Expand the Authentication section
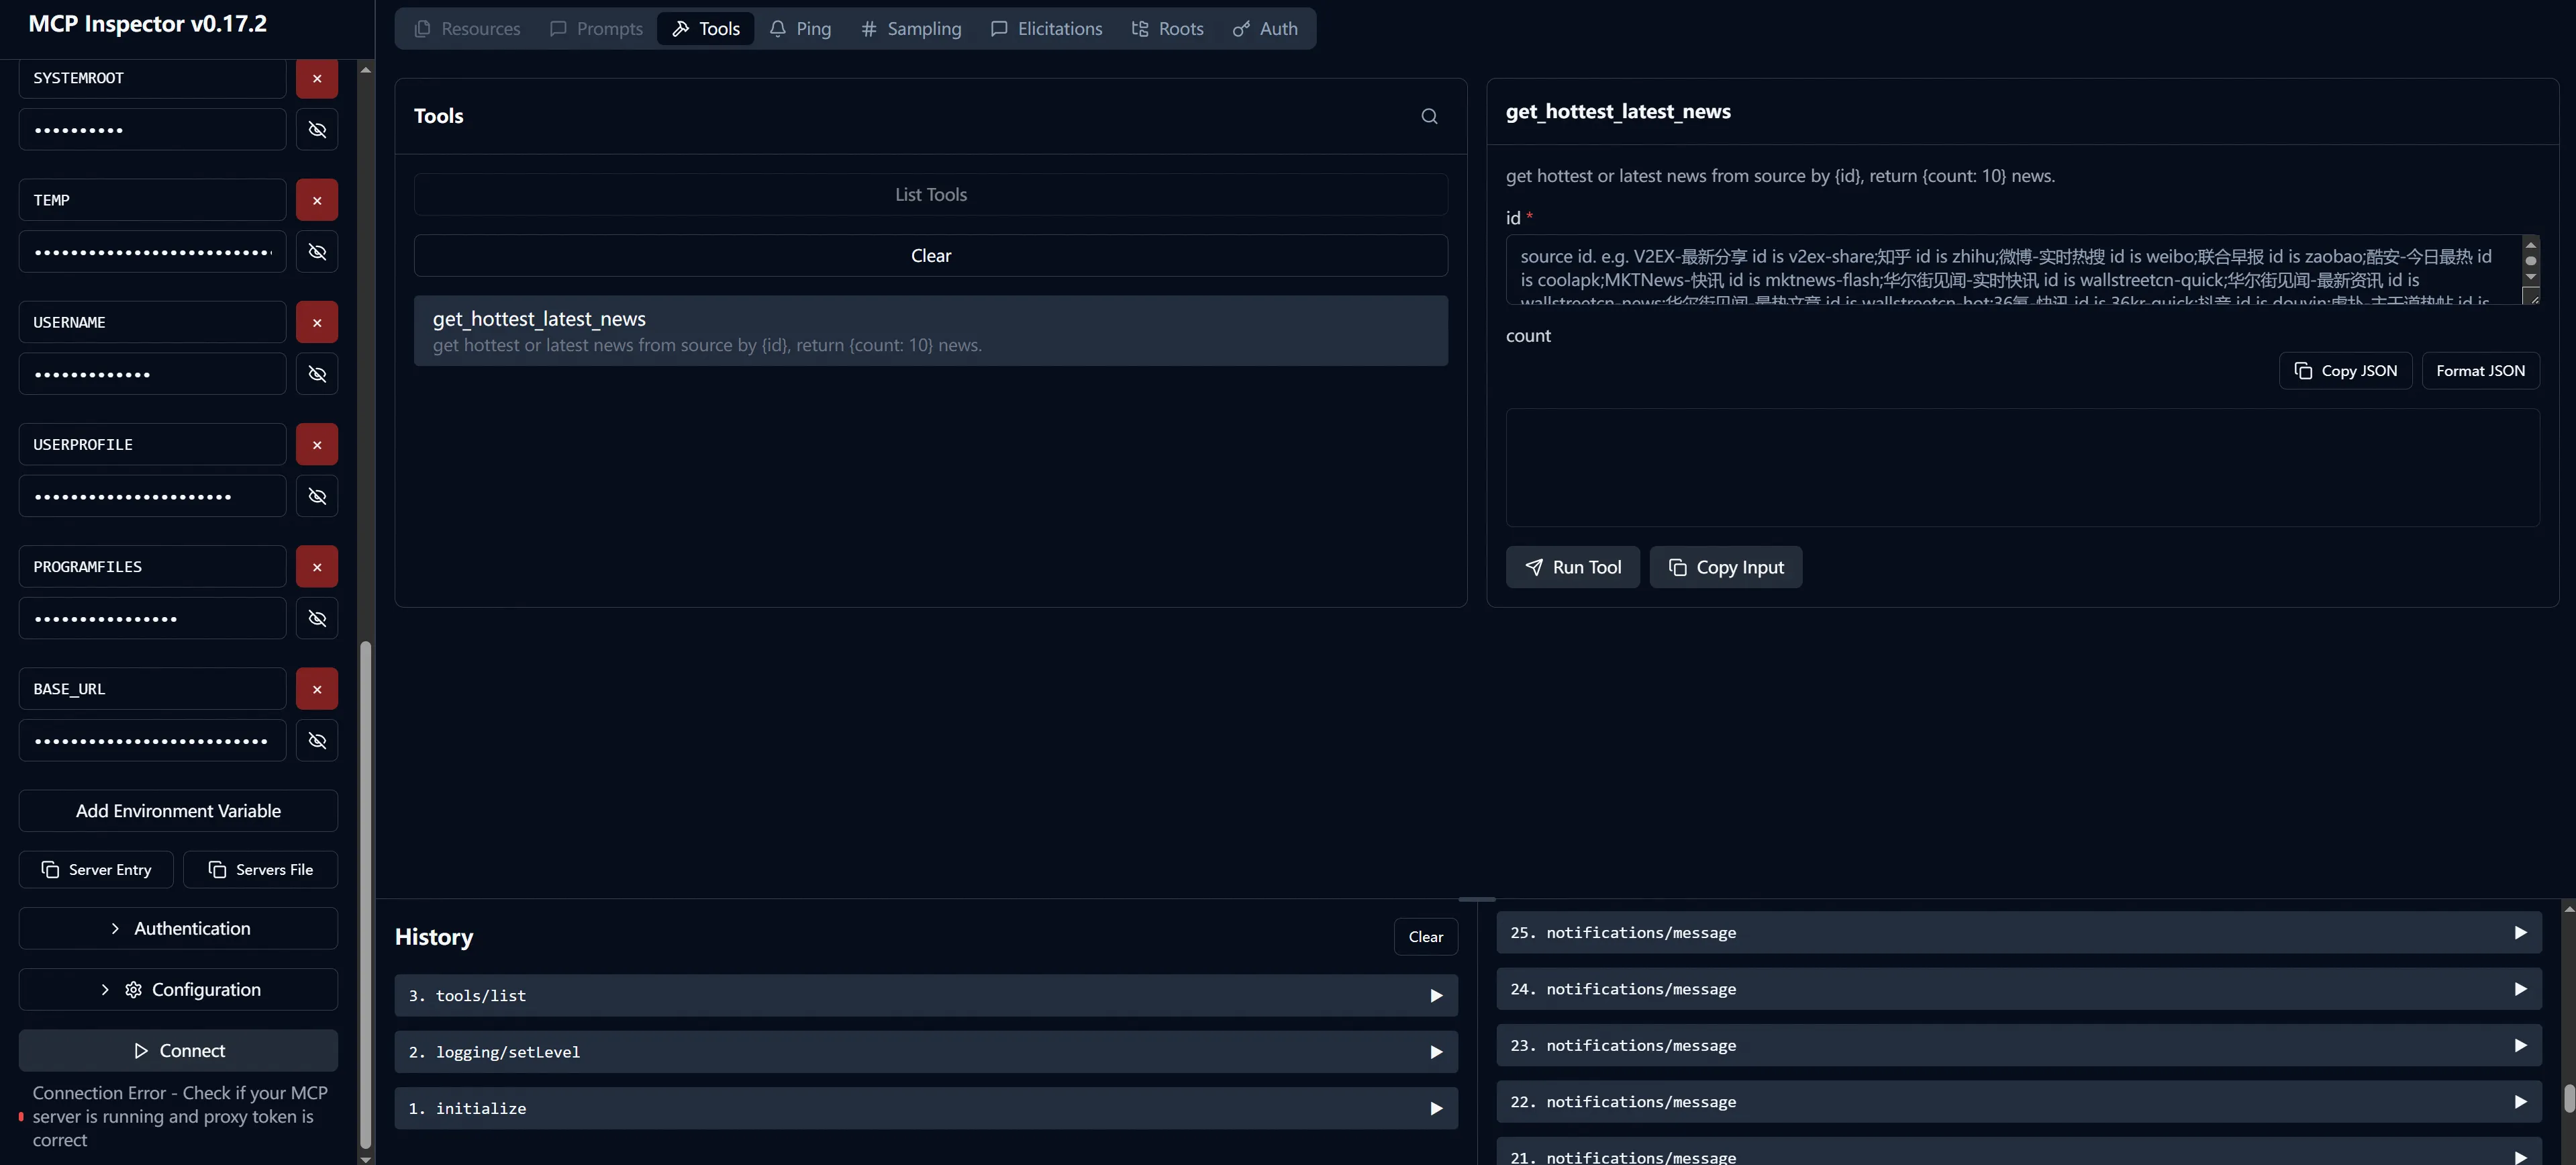 click(178, 928)
